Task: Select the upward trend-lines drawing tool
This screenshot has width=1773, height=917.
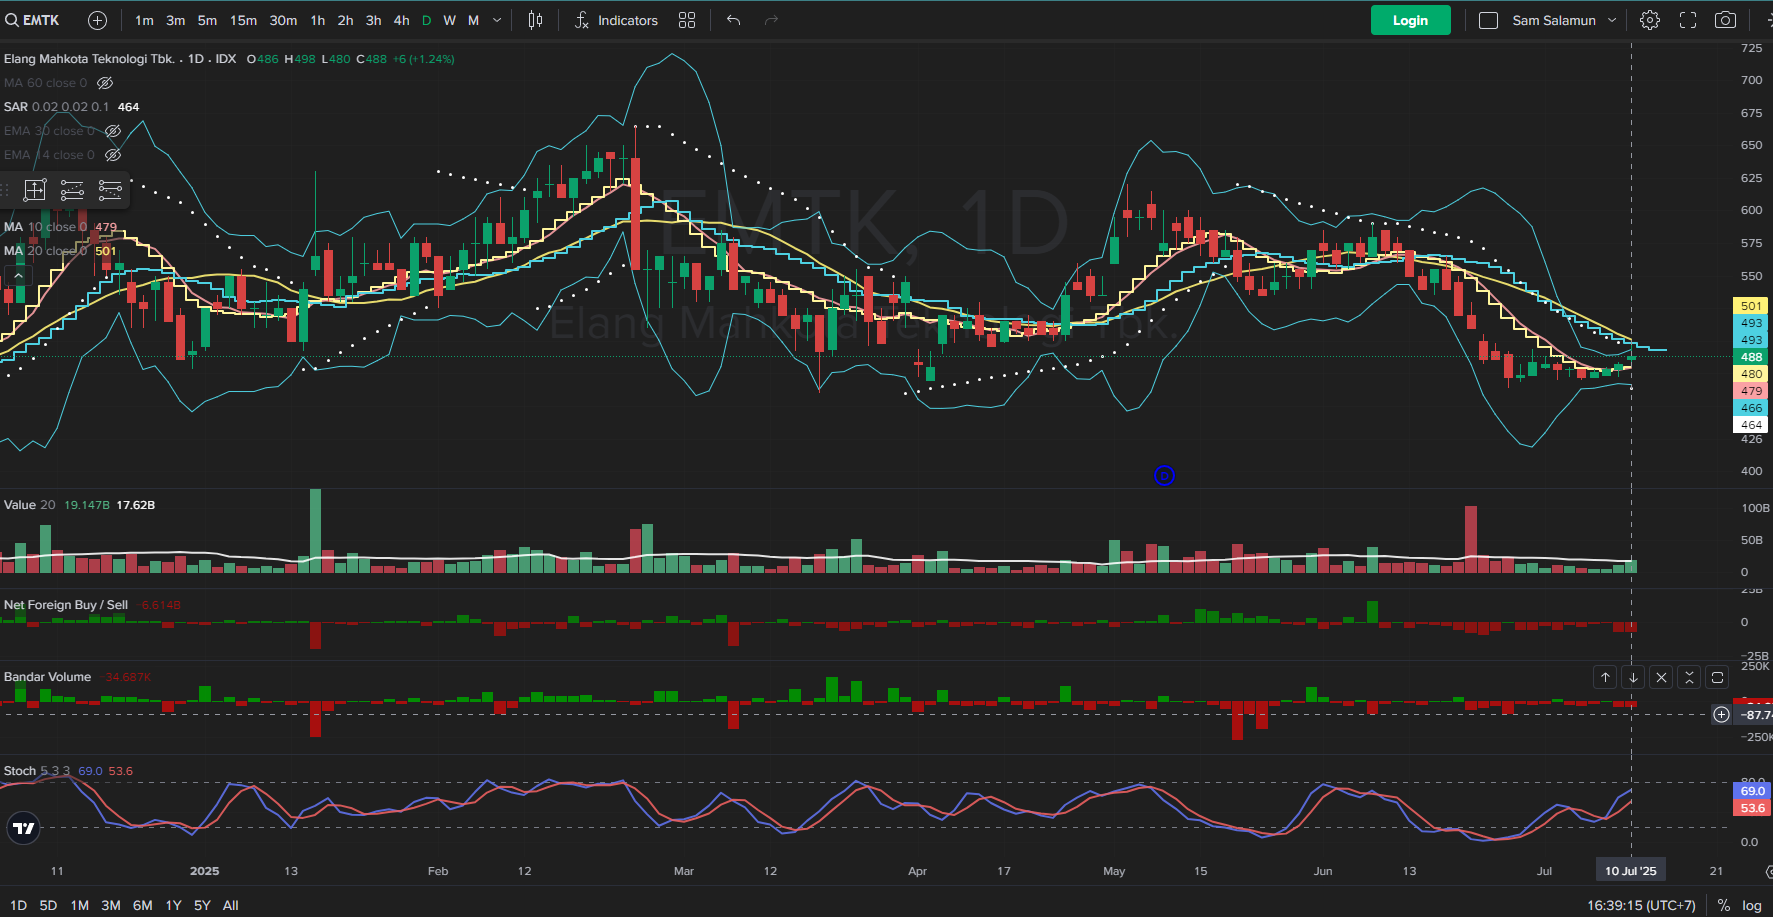Action: pyautogui.click(x=72, y=190)
